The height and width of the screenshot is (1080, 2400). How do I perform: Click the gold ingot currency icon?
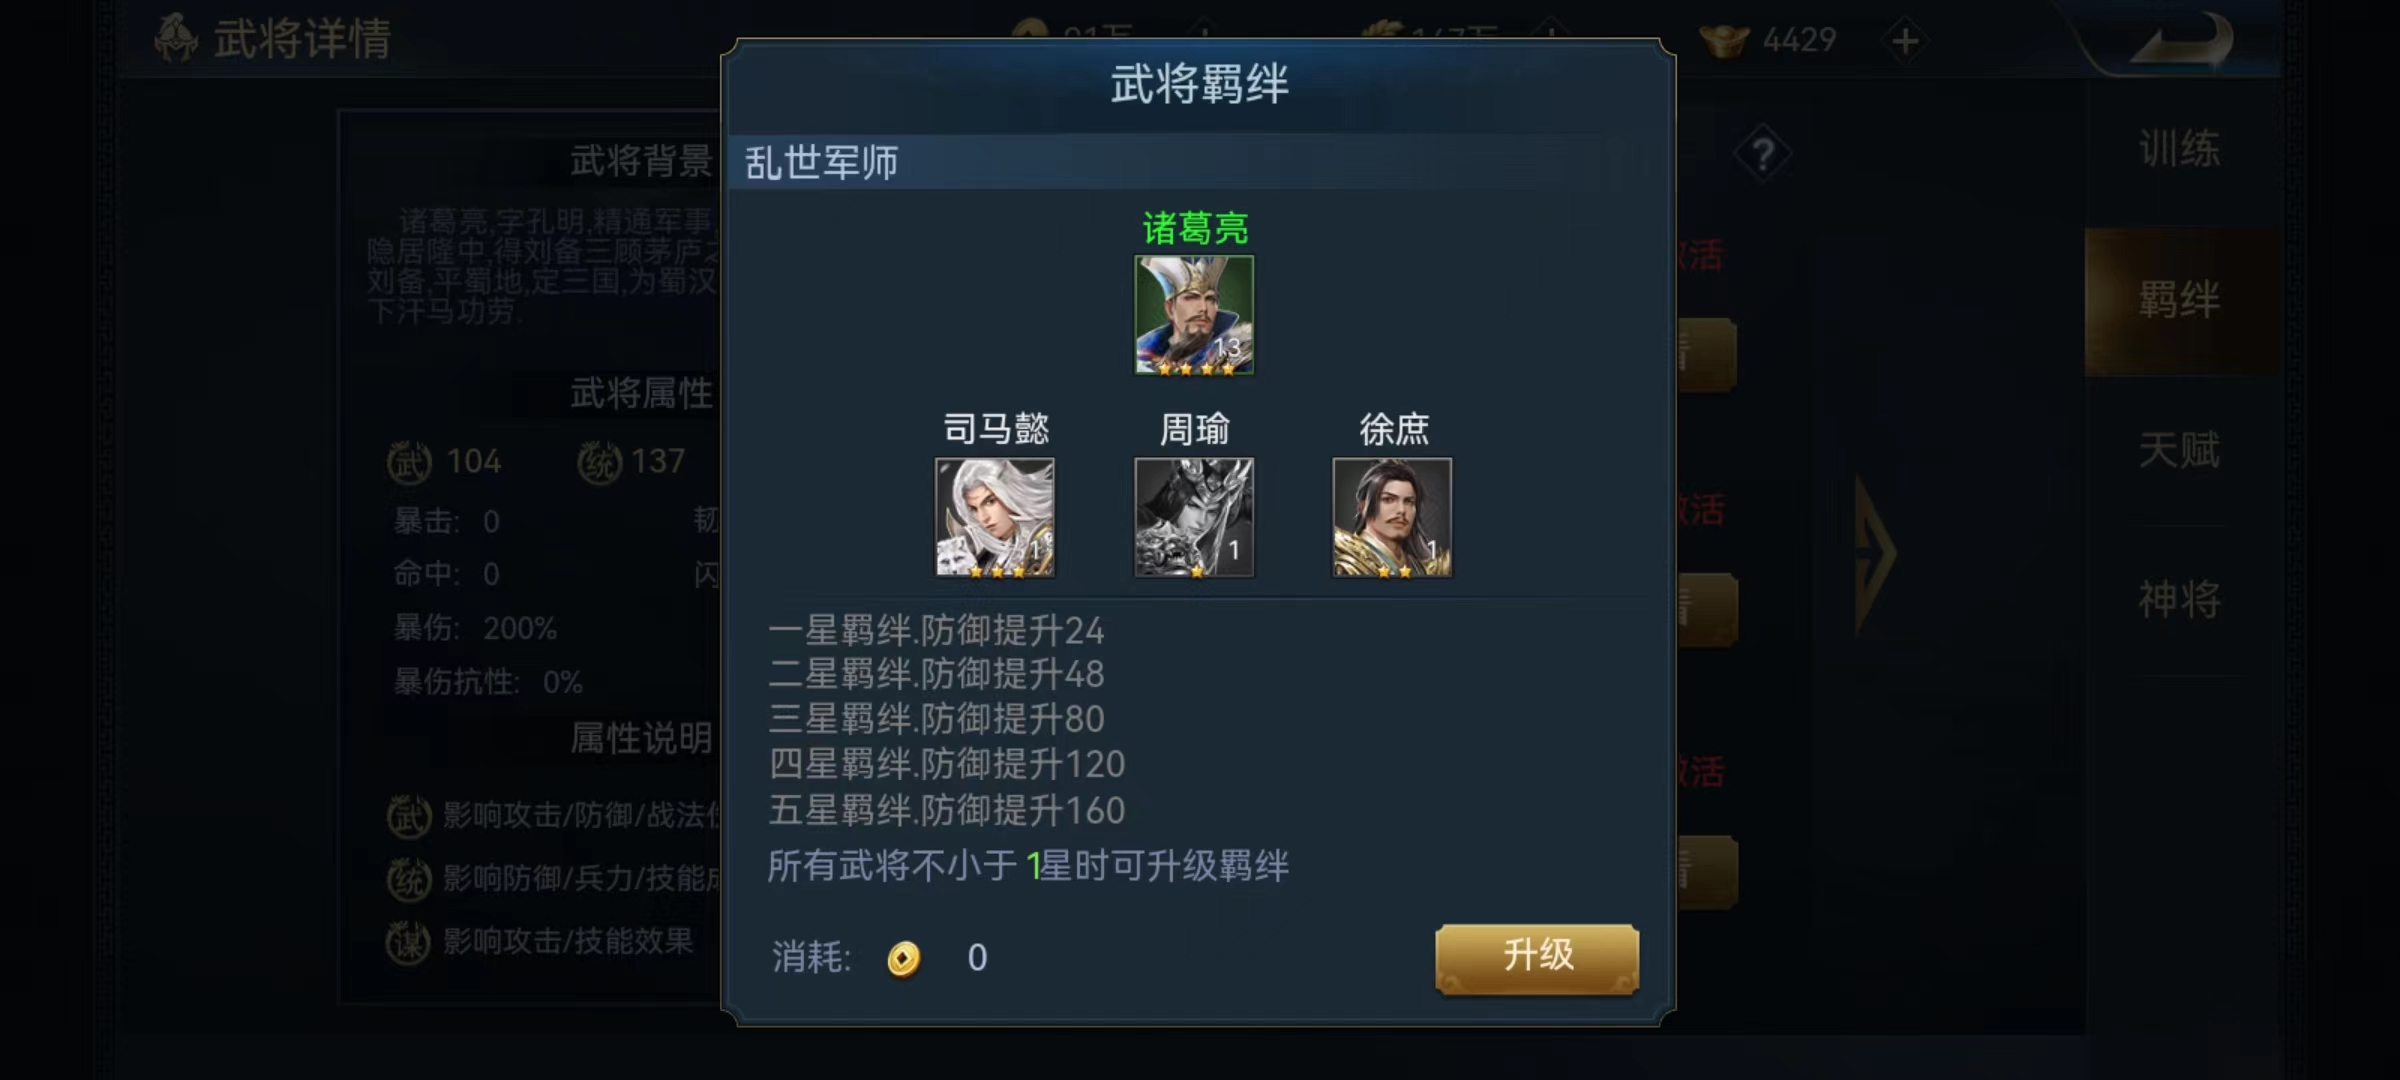(1725, 40)
